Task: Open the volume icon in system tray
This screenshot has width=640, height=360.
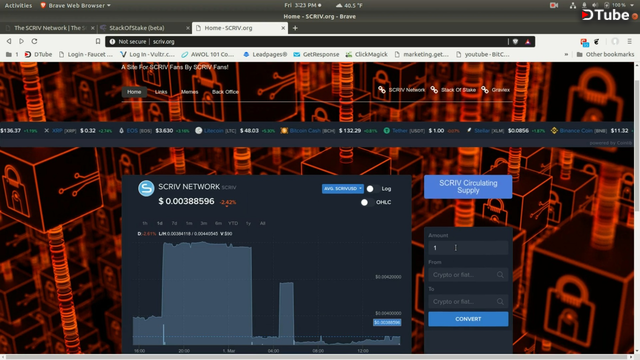Action: click(596, 5)
